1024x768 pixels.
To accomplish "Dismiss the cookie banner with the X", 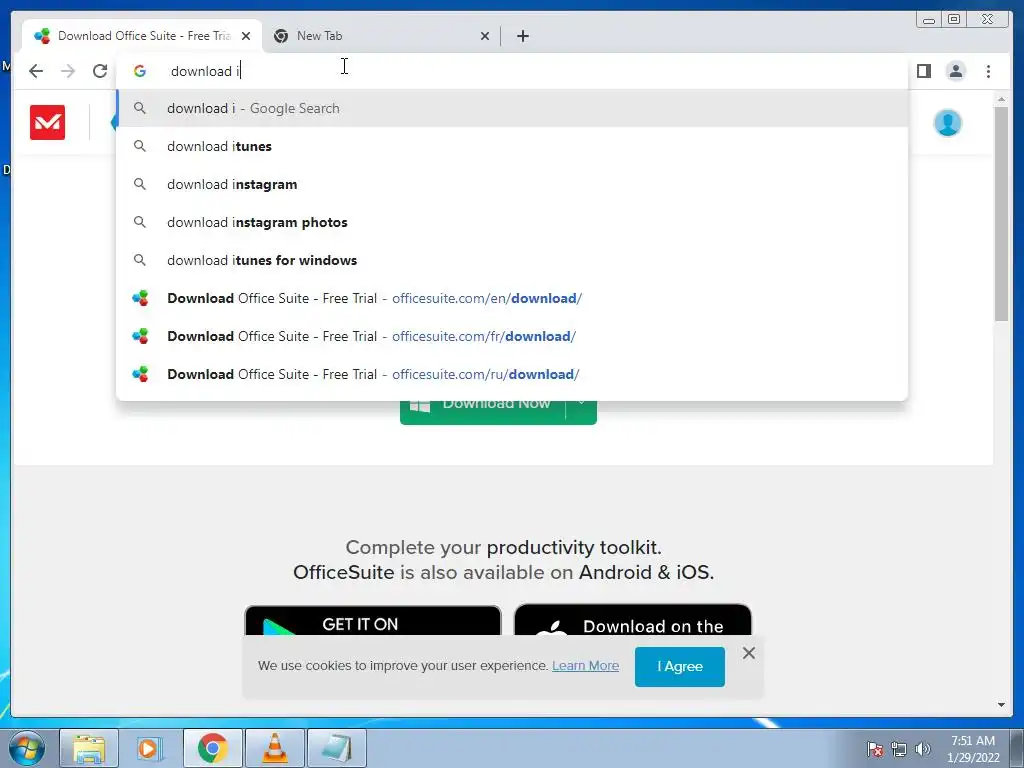I will click(x=748, y=653).
